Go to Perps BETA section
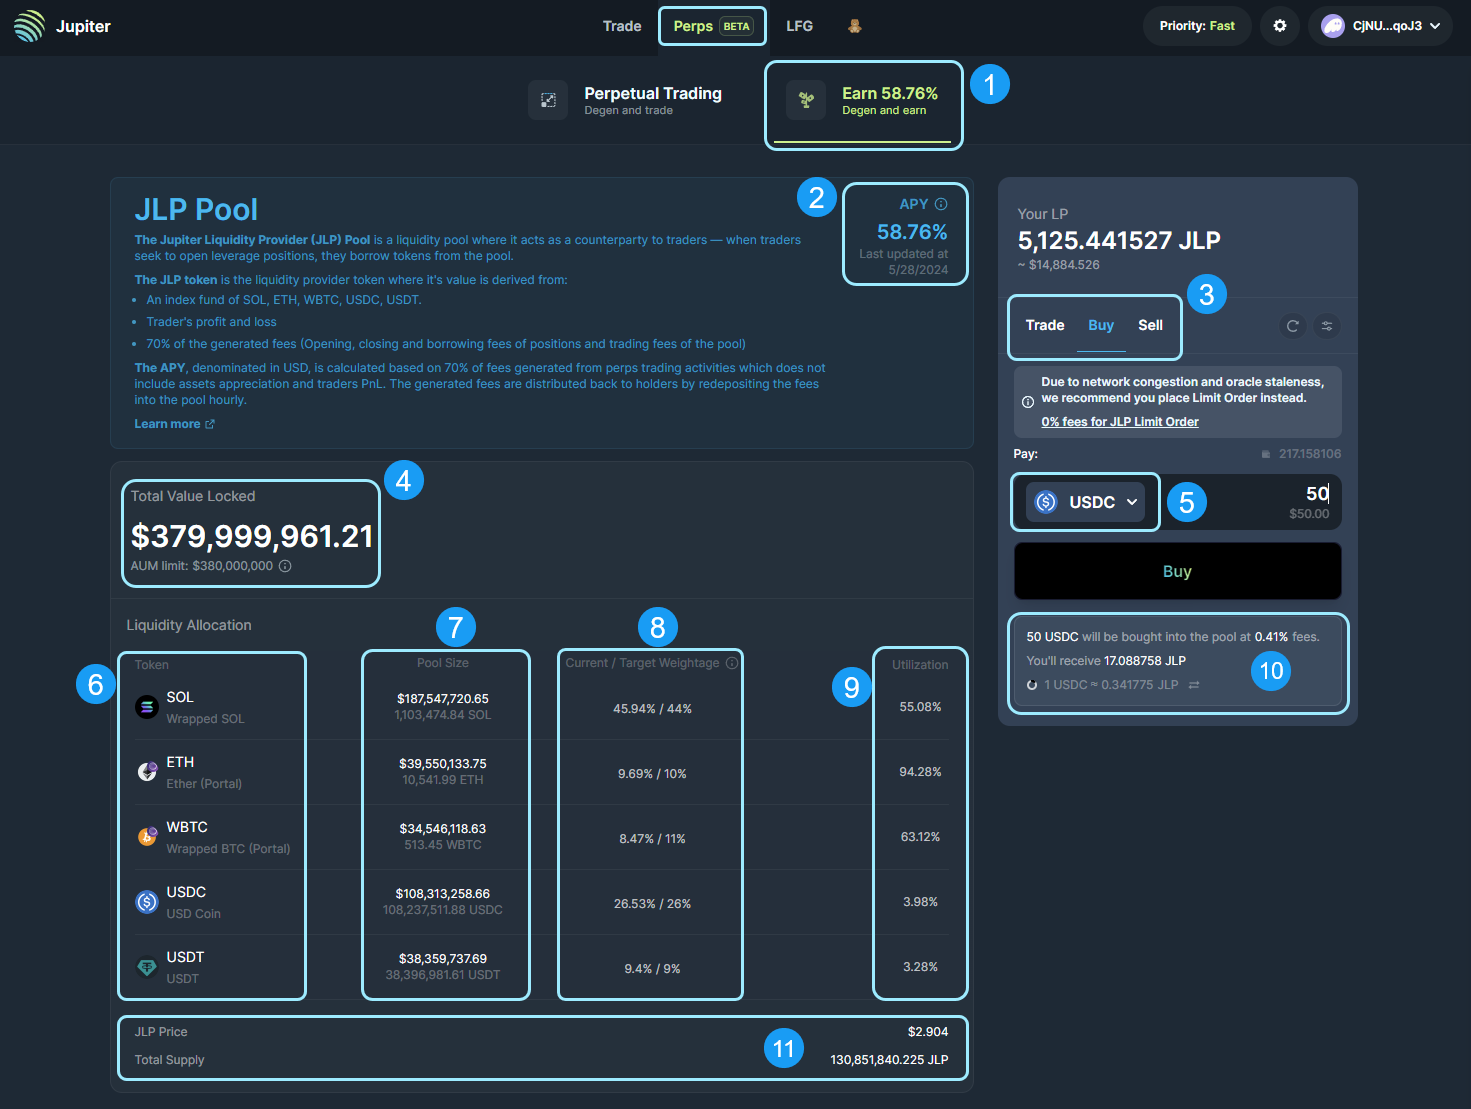The height and width of the screenshot is (1109, 1471). 712,26
